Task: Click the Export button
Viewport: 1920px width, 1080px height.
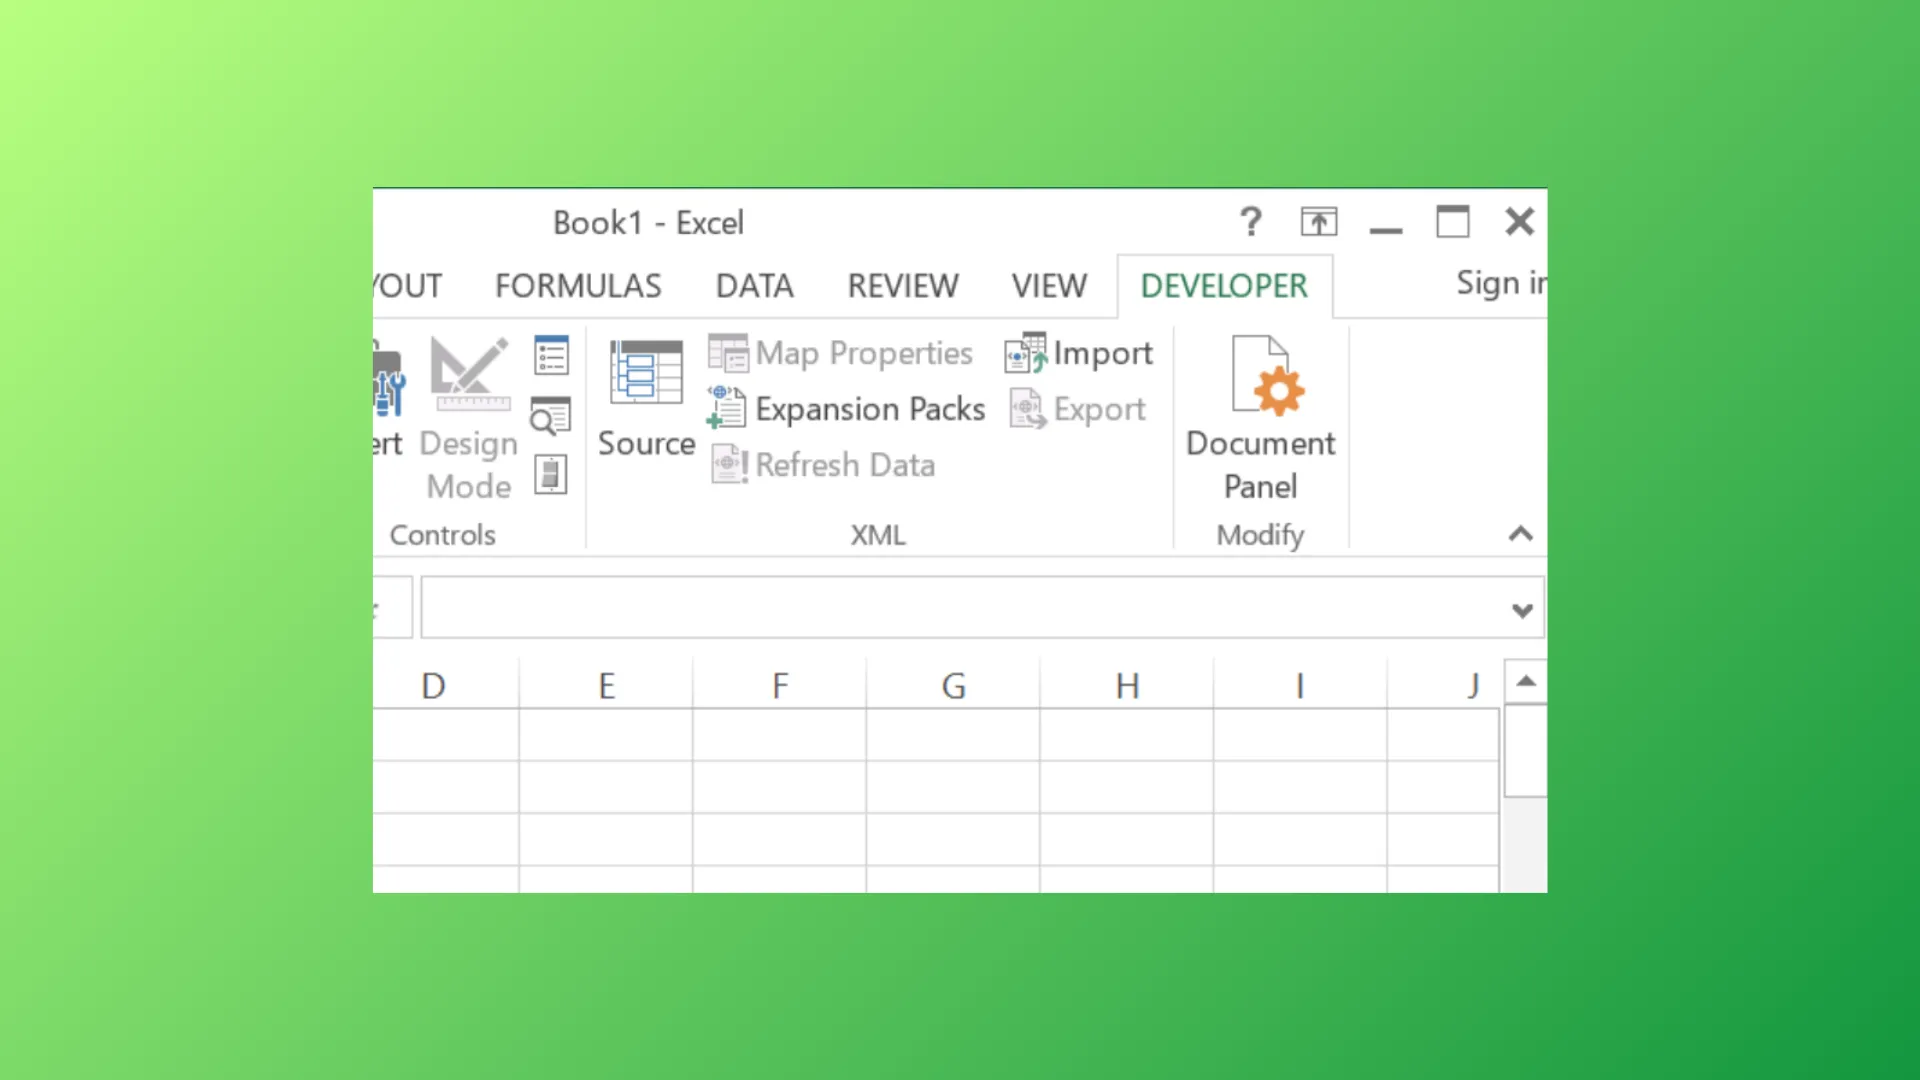Action: [x=1079, y=408]
